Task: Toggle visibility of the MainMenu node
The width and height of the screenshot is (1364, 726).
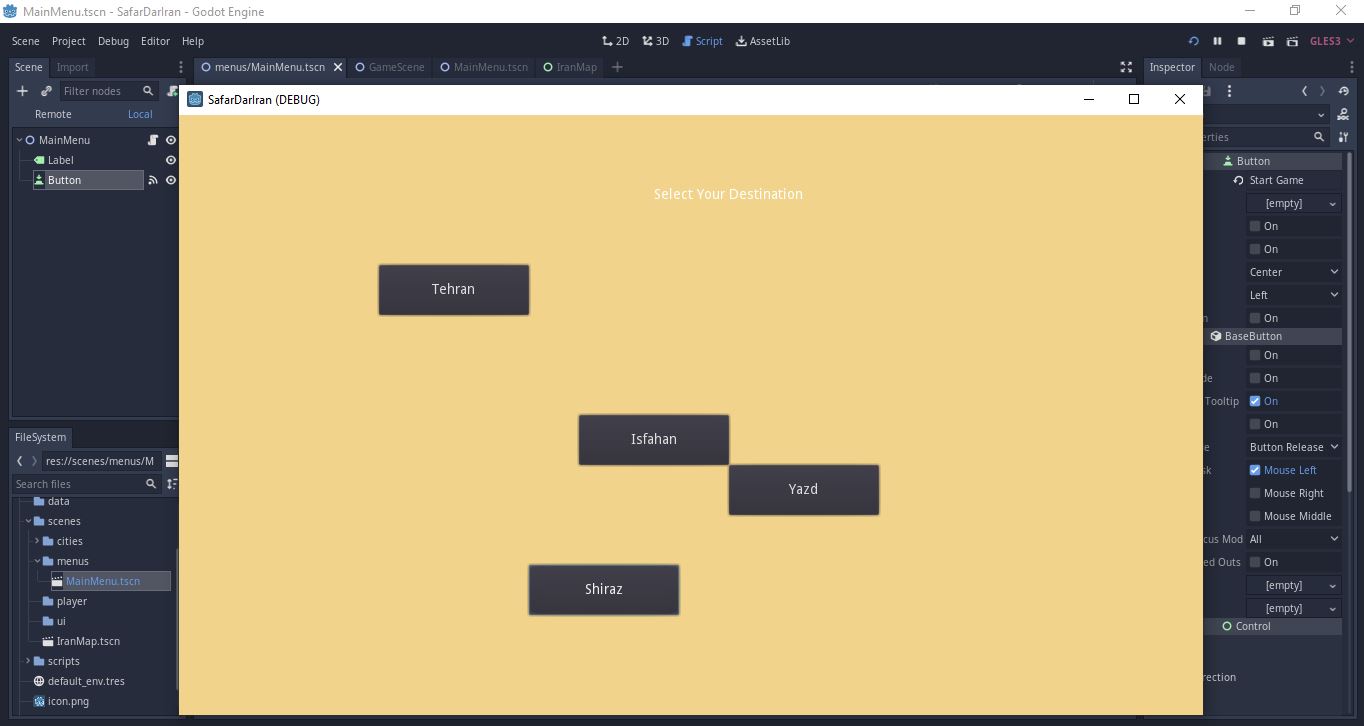Action: (x=171, y=140)
